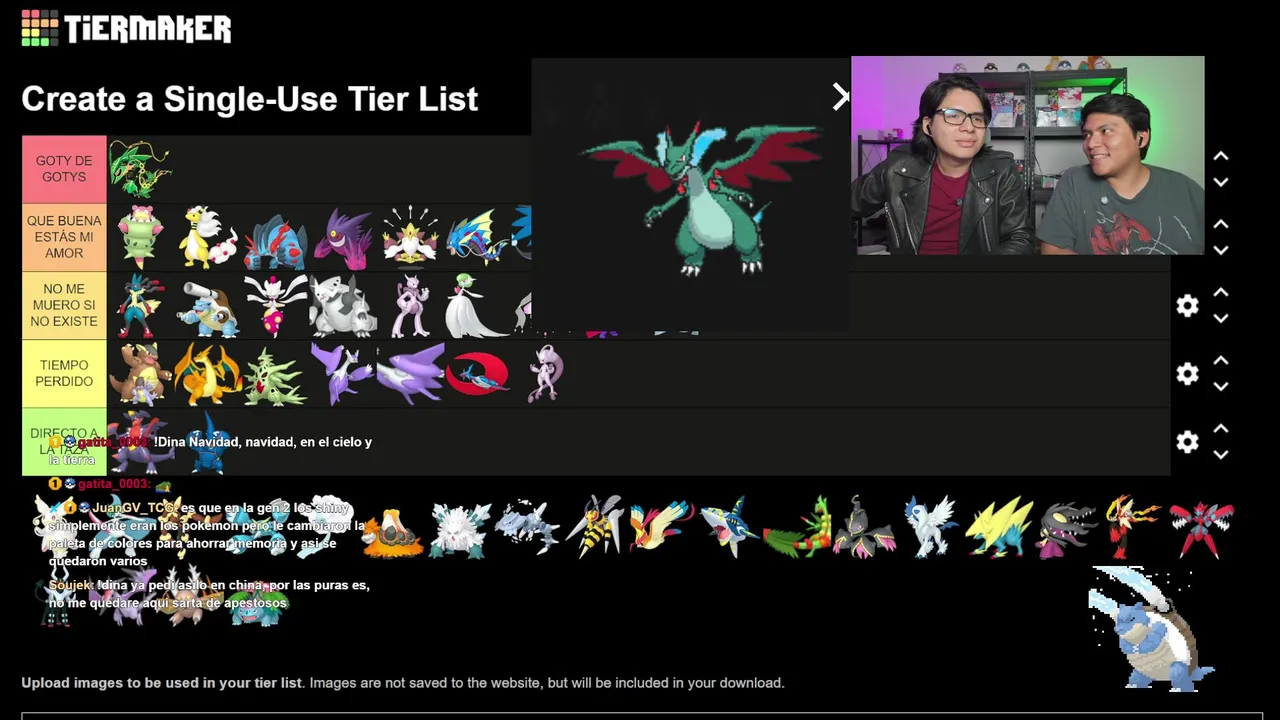Move QUE BUENA ESTÁS MI AMOR row up
Viewport: 1280px width, 720px height.
tap(1221, 225)
